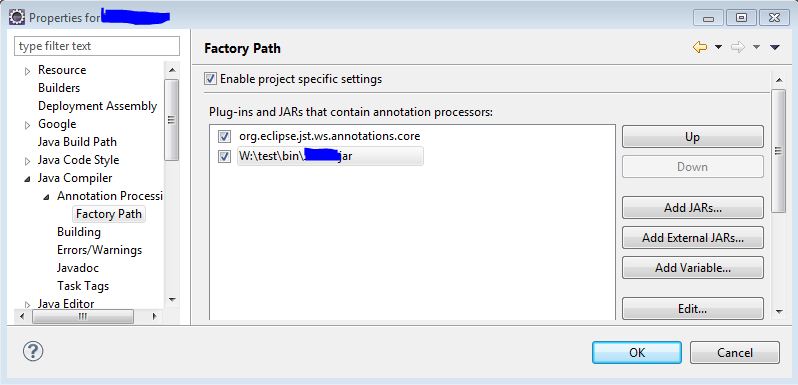Click the OK button

(x=637, y=352)
